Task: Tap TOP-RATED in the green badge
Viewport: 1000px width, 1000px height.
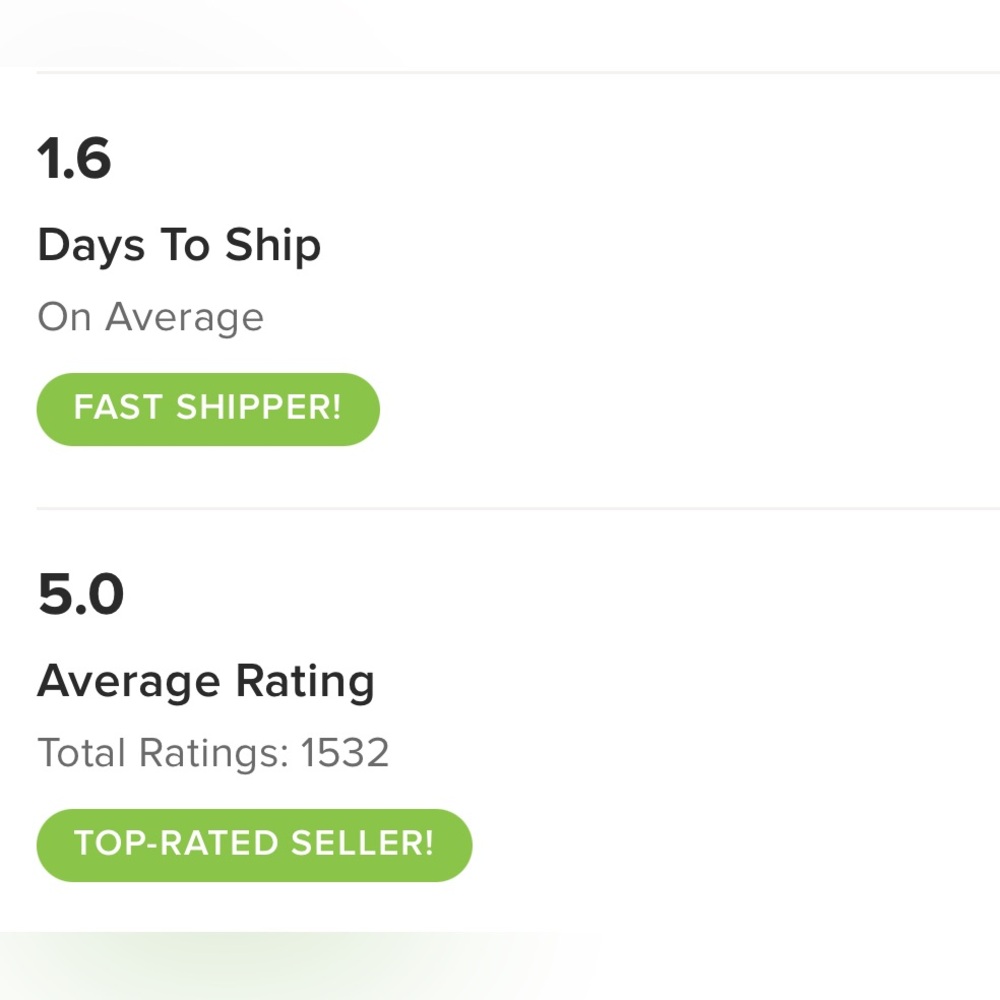Action: pyautogui.click(x=177, y=842)
